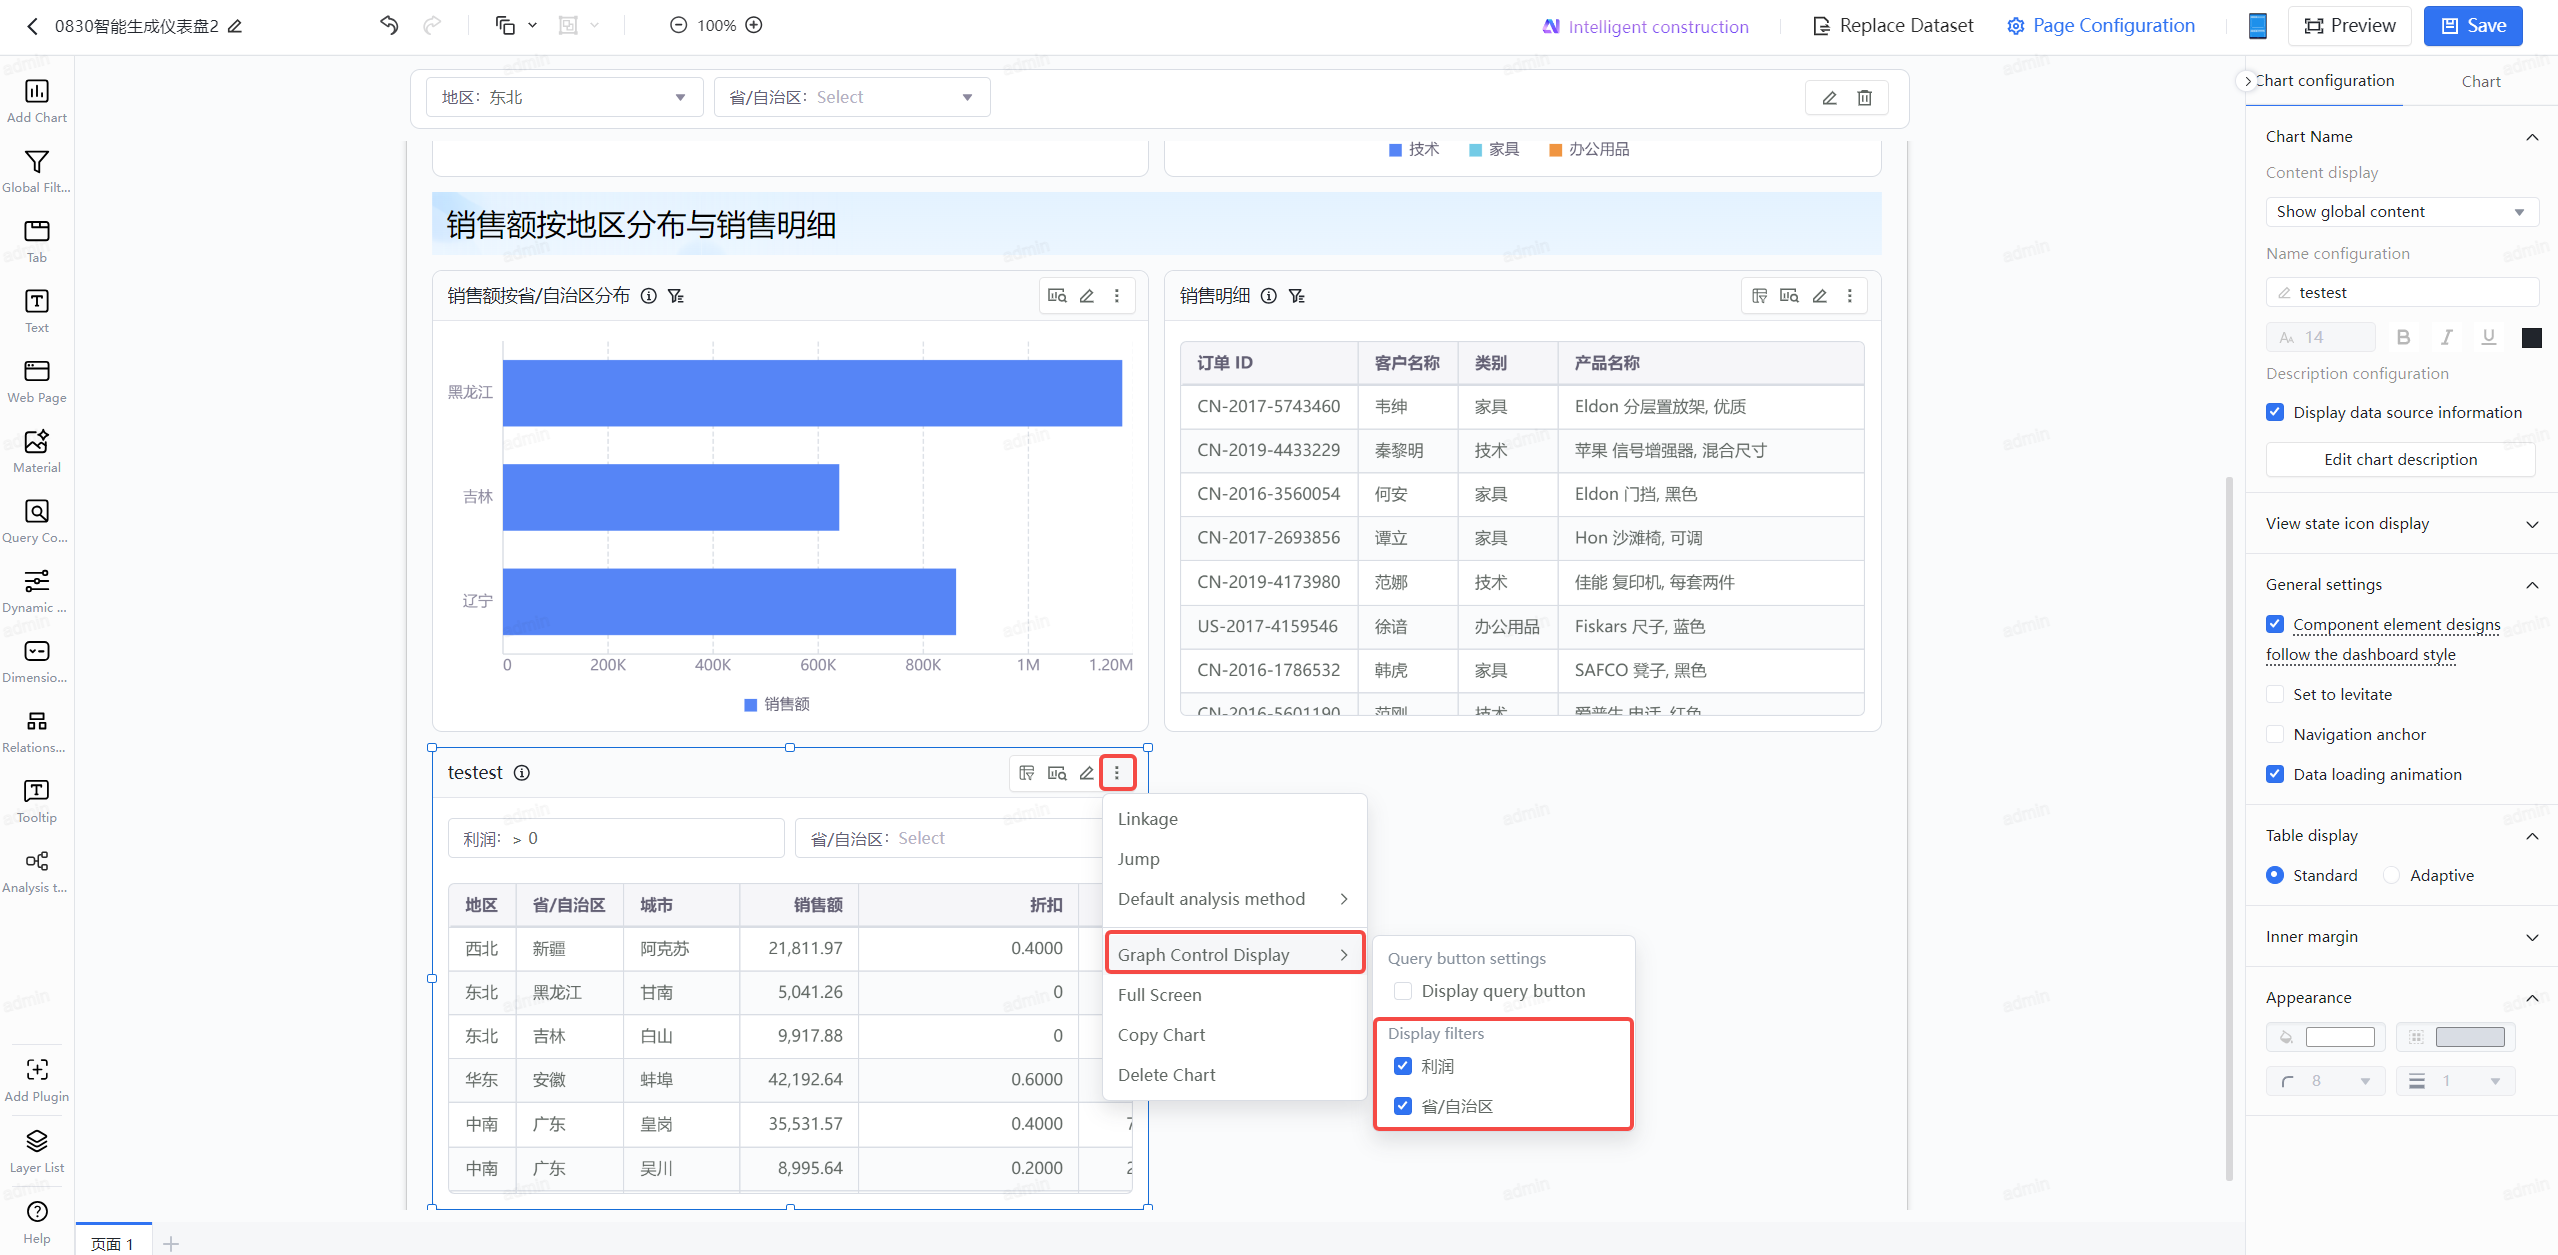This screenshot has height=1255, width=2558.
Task: Open the Dimension component icon
Action: point(37,652)
